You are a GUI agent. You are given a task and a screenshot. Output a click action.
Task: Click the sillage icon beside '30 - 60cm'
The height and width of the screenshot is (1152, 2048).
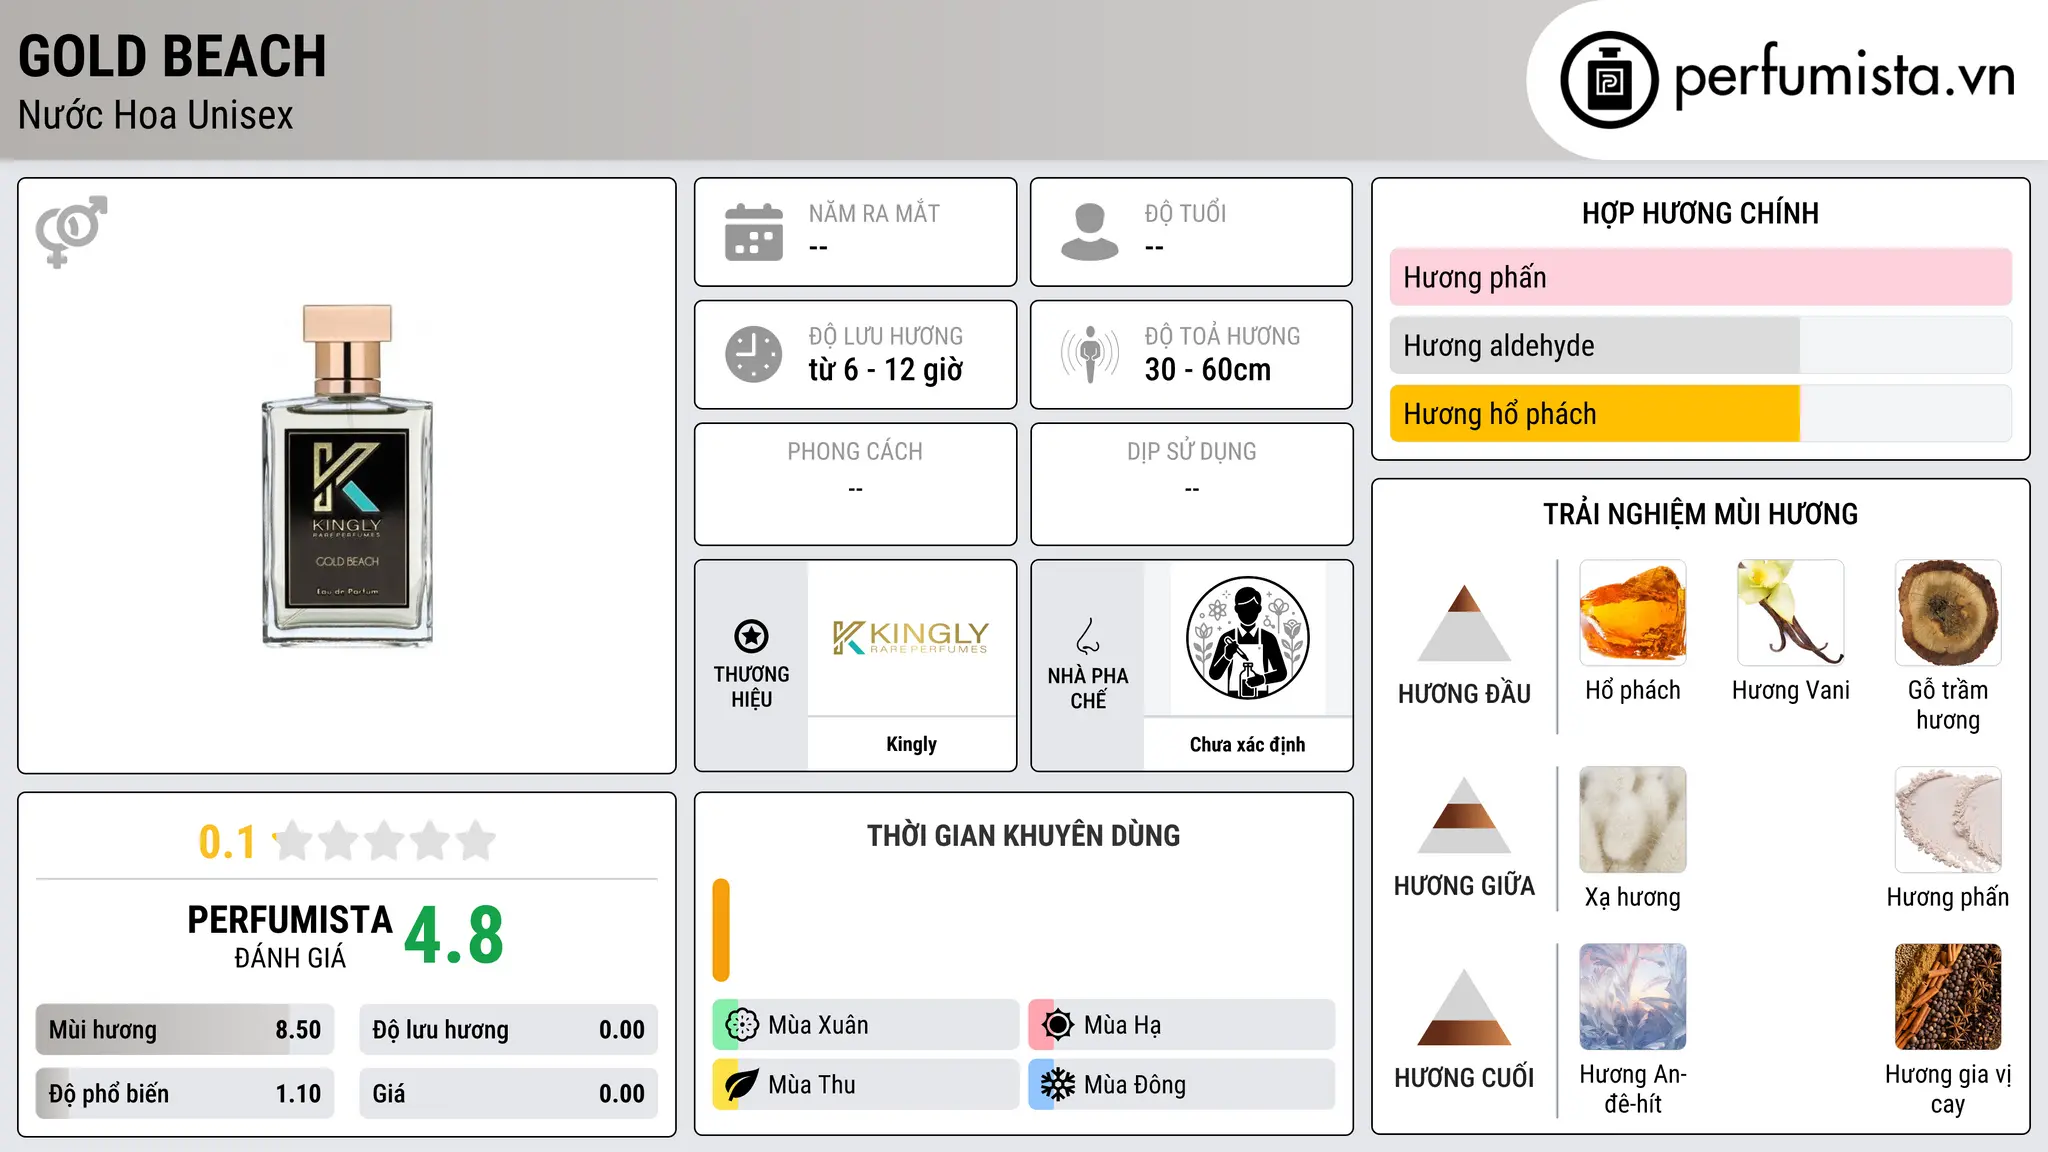[1090, 354]
